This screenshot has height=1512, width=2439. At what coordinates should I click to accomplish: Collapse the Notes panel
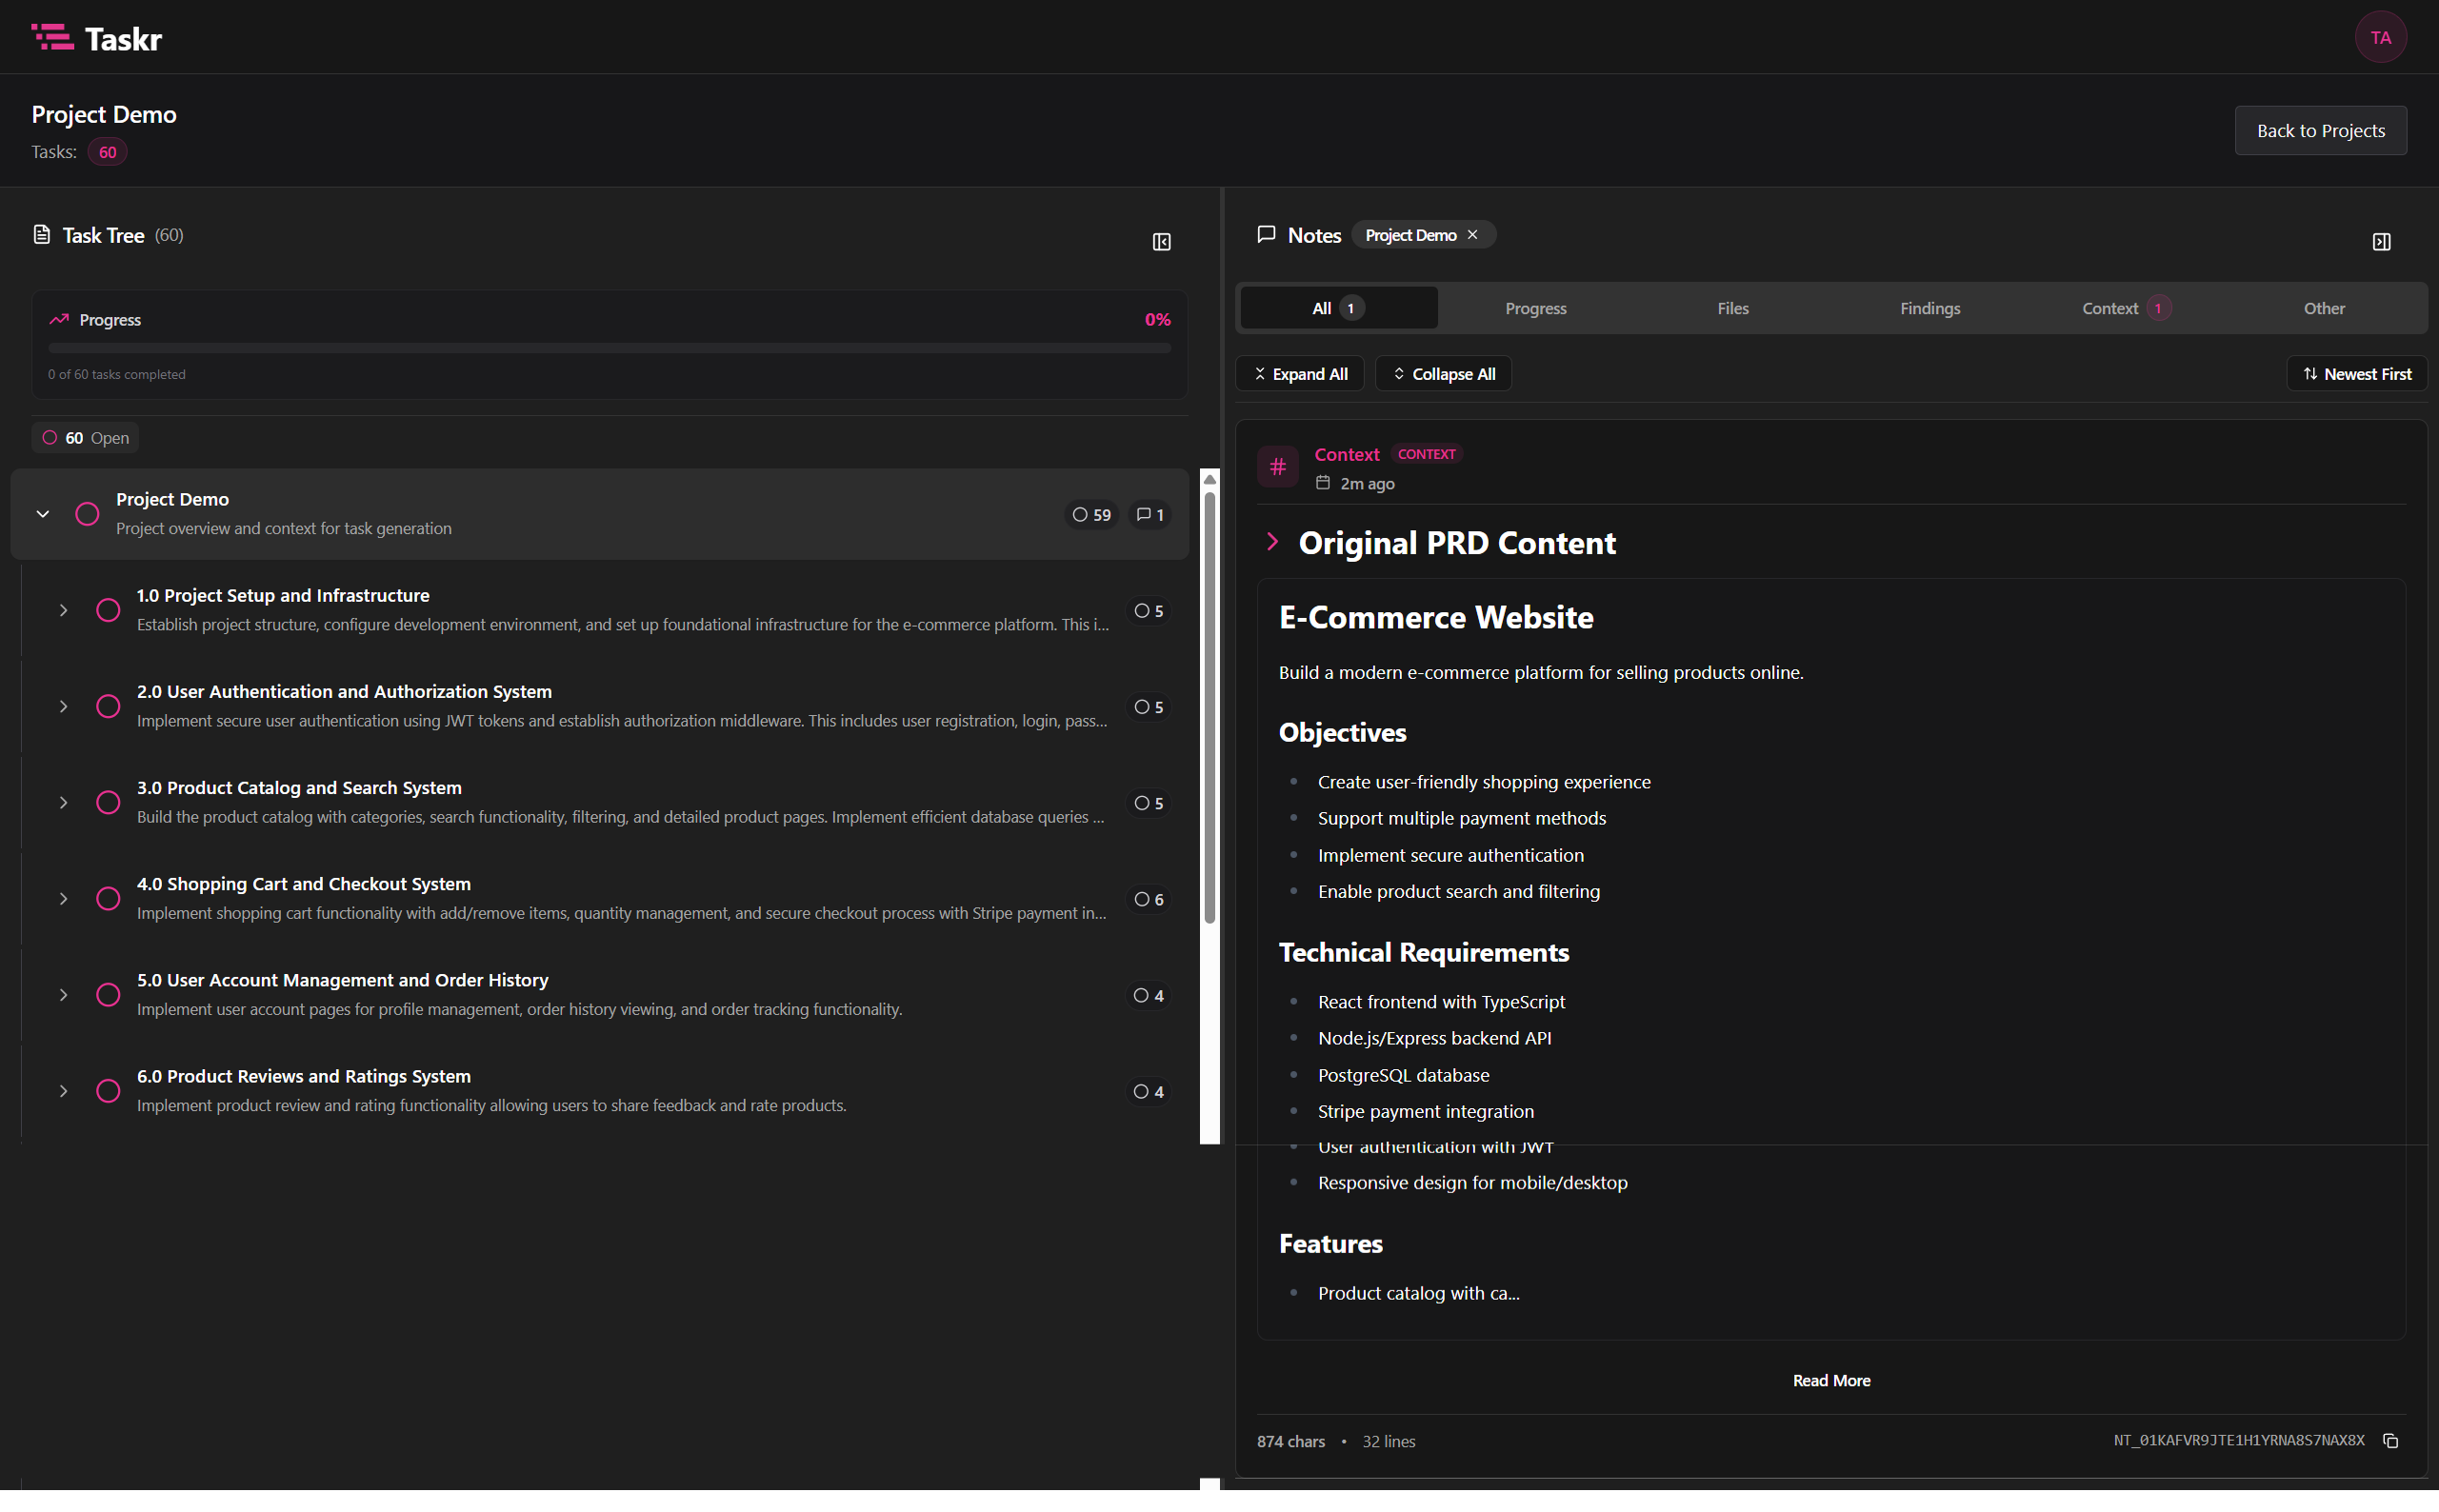coord(2381,241)
